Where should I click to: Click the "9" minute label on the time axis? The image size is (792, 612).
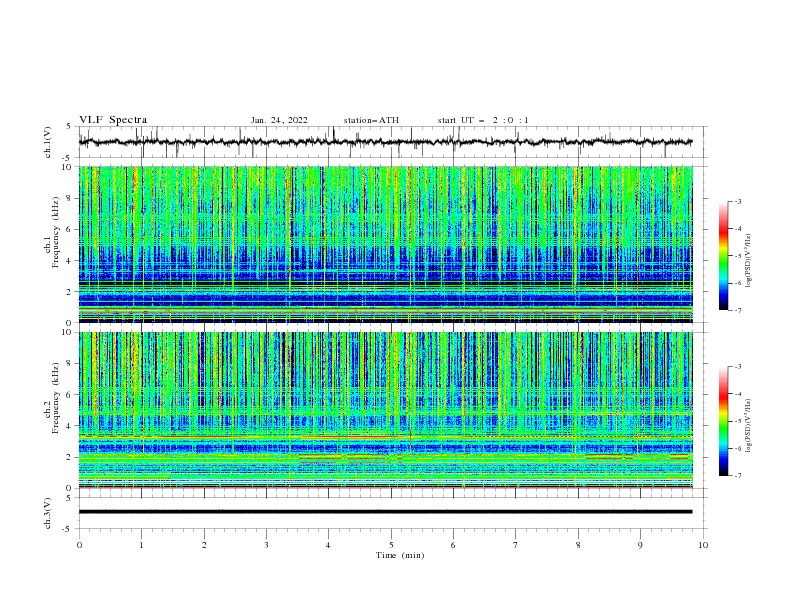(640, 545)
